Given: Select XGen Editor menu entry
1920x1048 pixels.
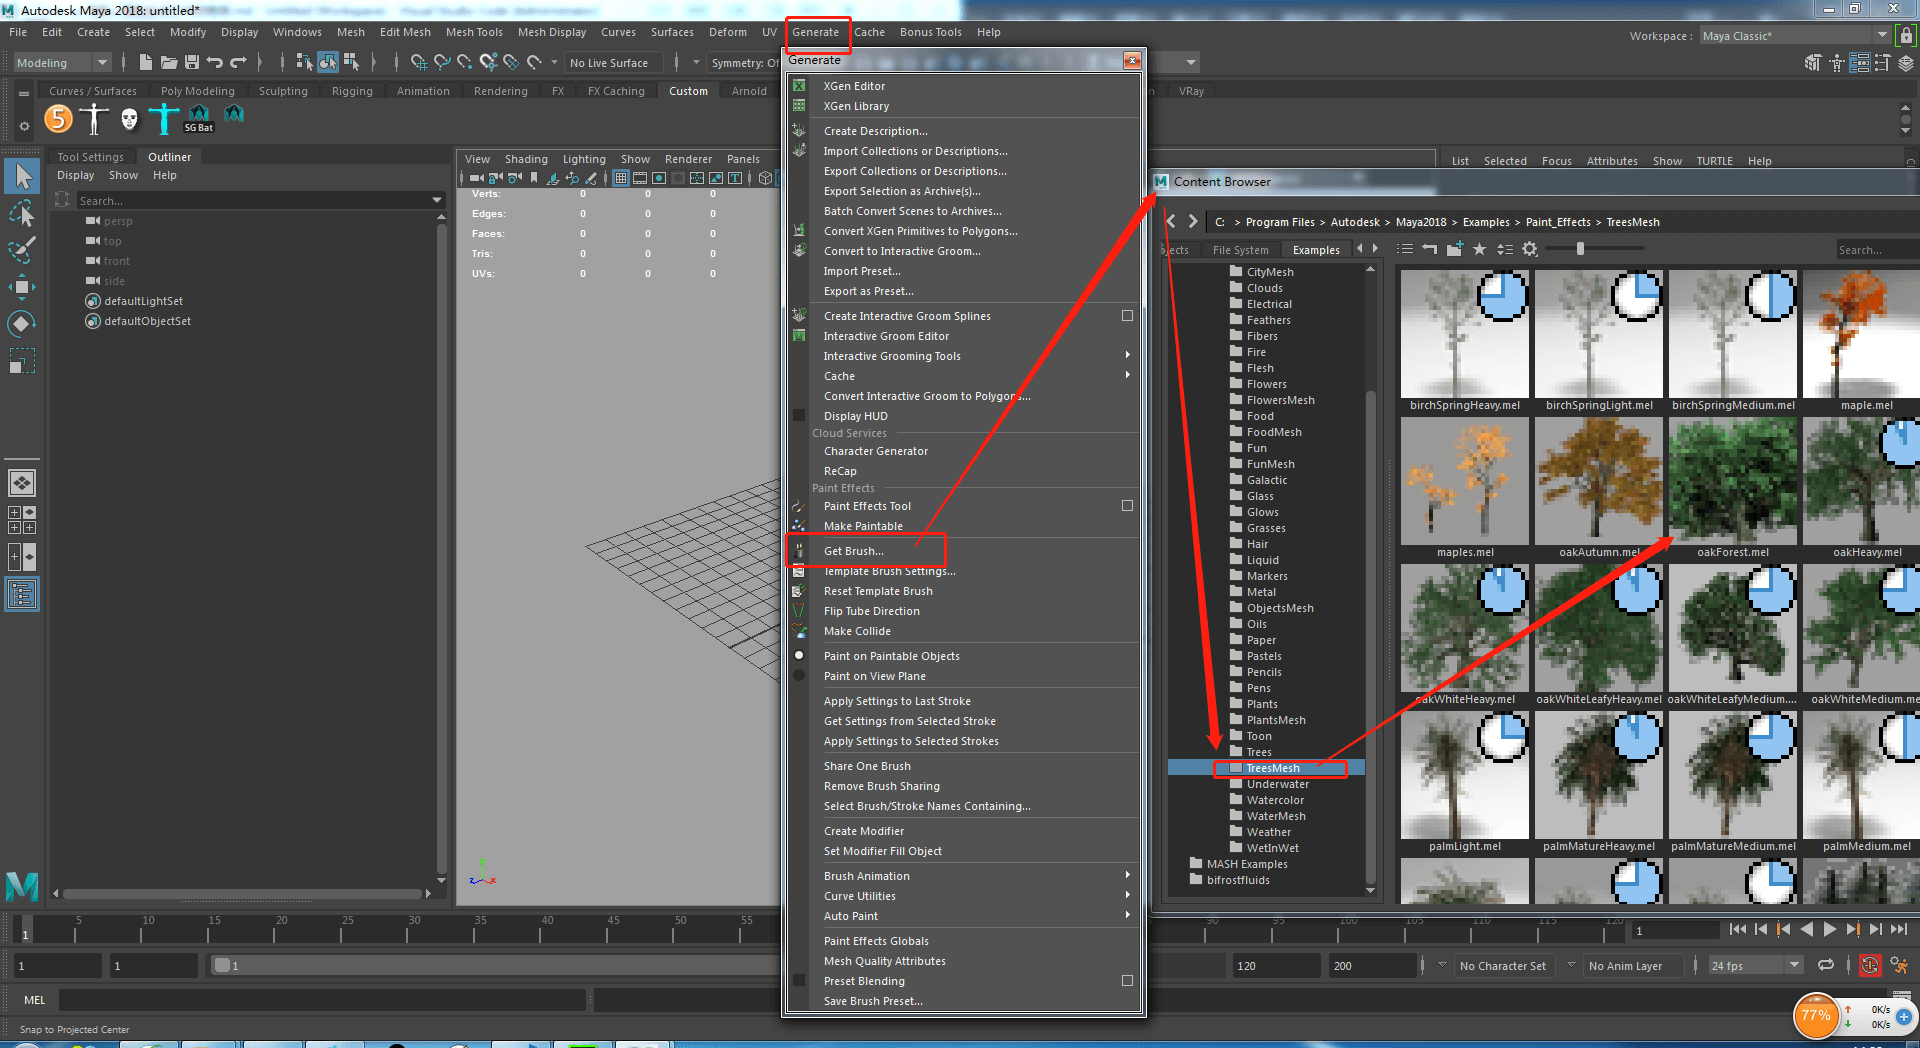Looking at the screenshot, I should (854, 86).
